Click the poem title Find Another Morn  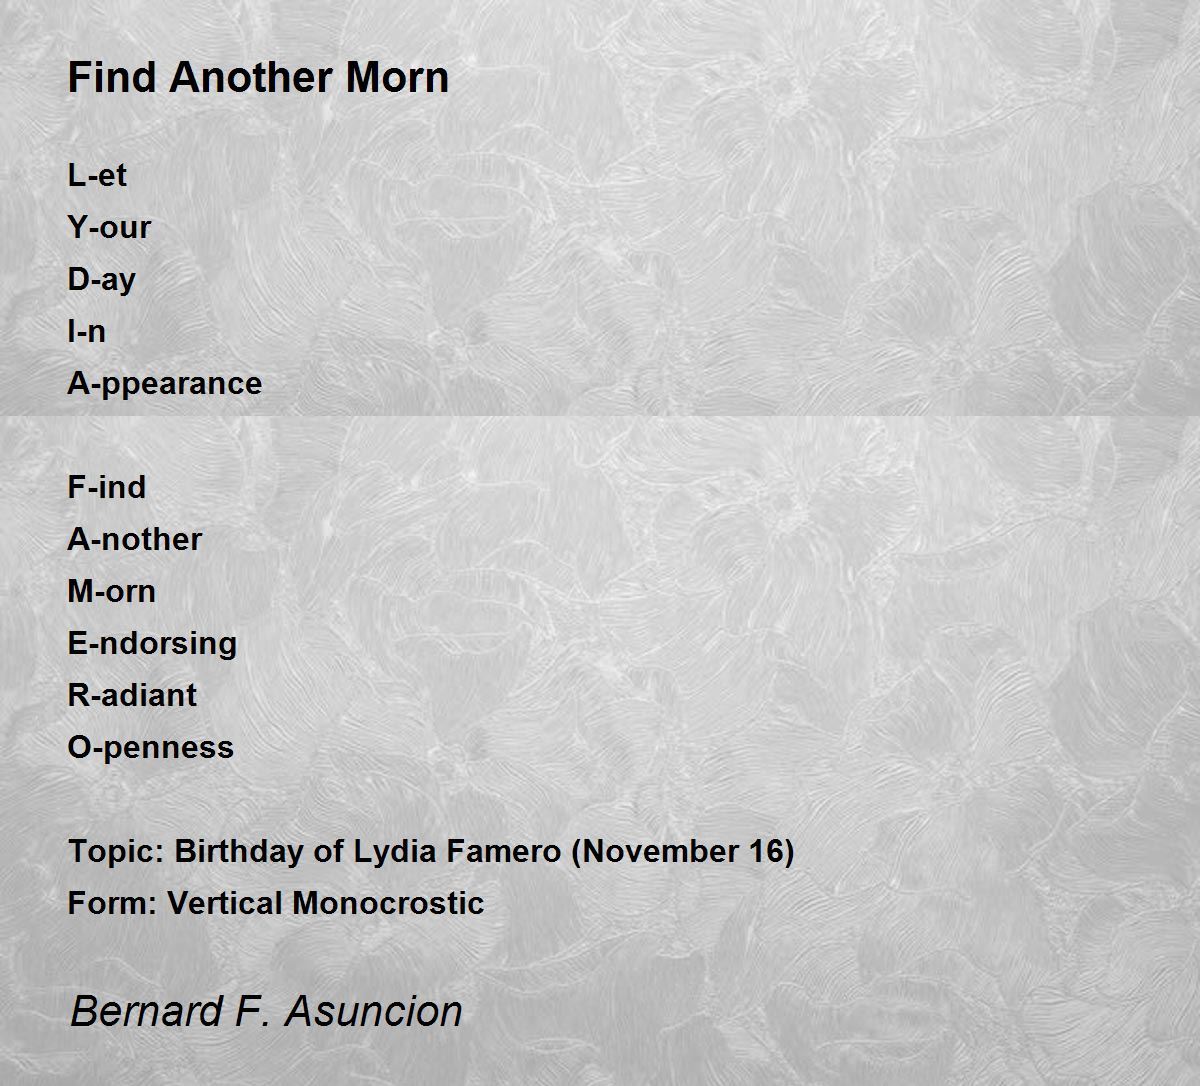click(x=258, y=77)
